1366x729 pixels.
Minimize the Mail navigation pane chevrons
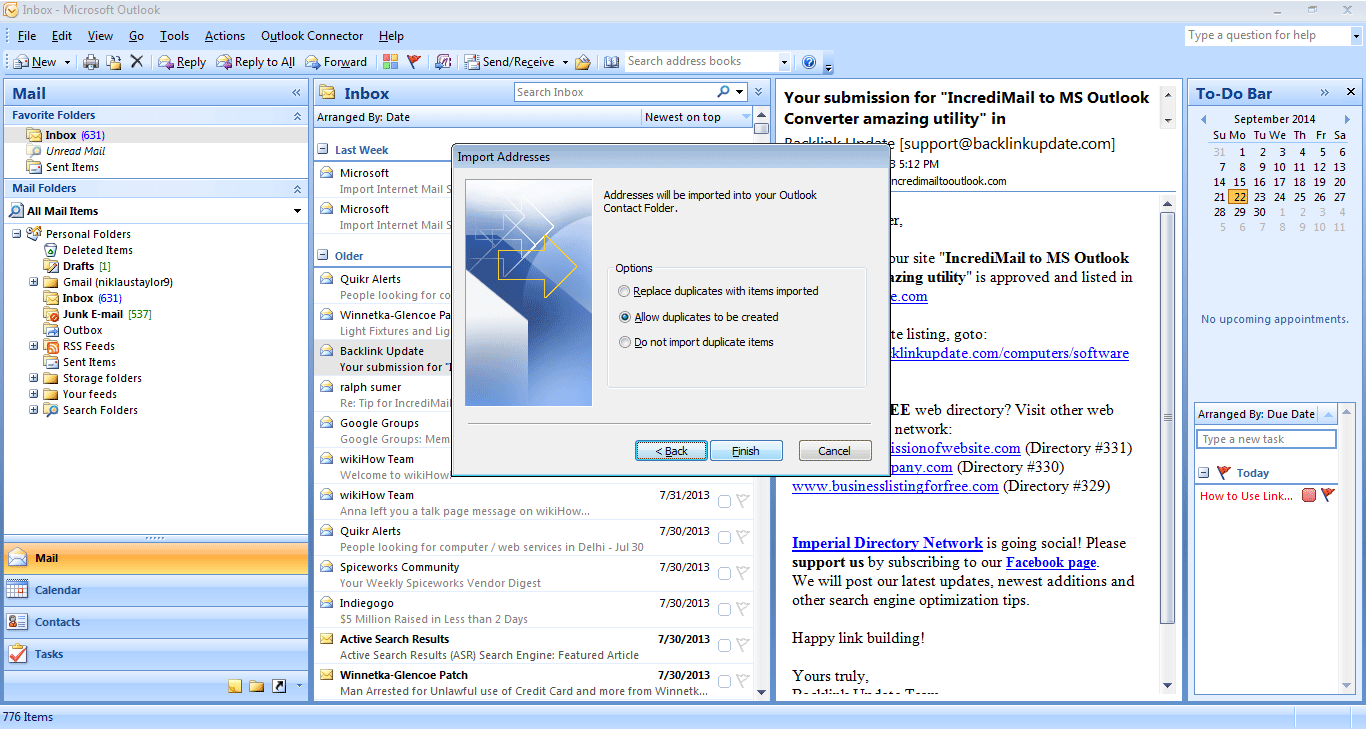pos(296,93)
